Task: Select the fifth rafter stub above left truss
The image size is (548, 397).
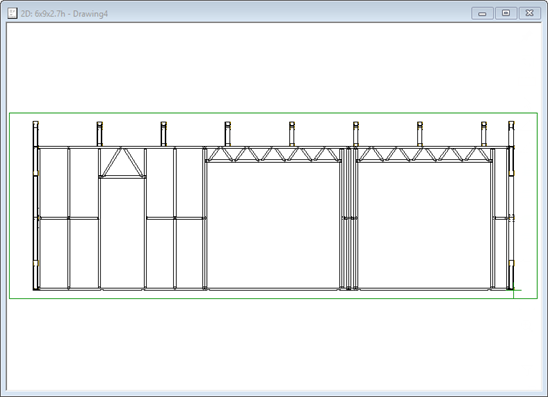Action: tap(292, 134)
